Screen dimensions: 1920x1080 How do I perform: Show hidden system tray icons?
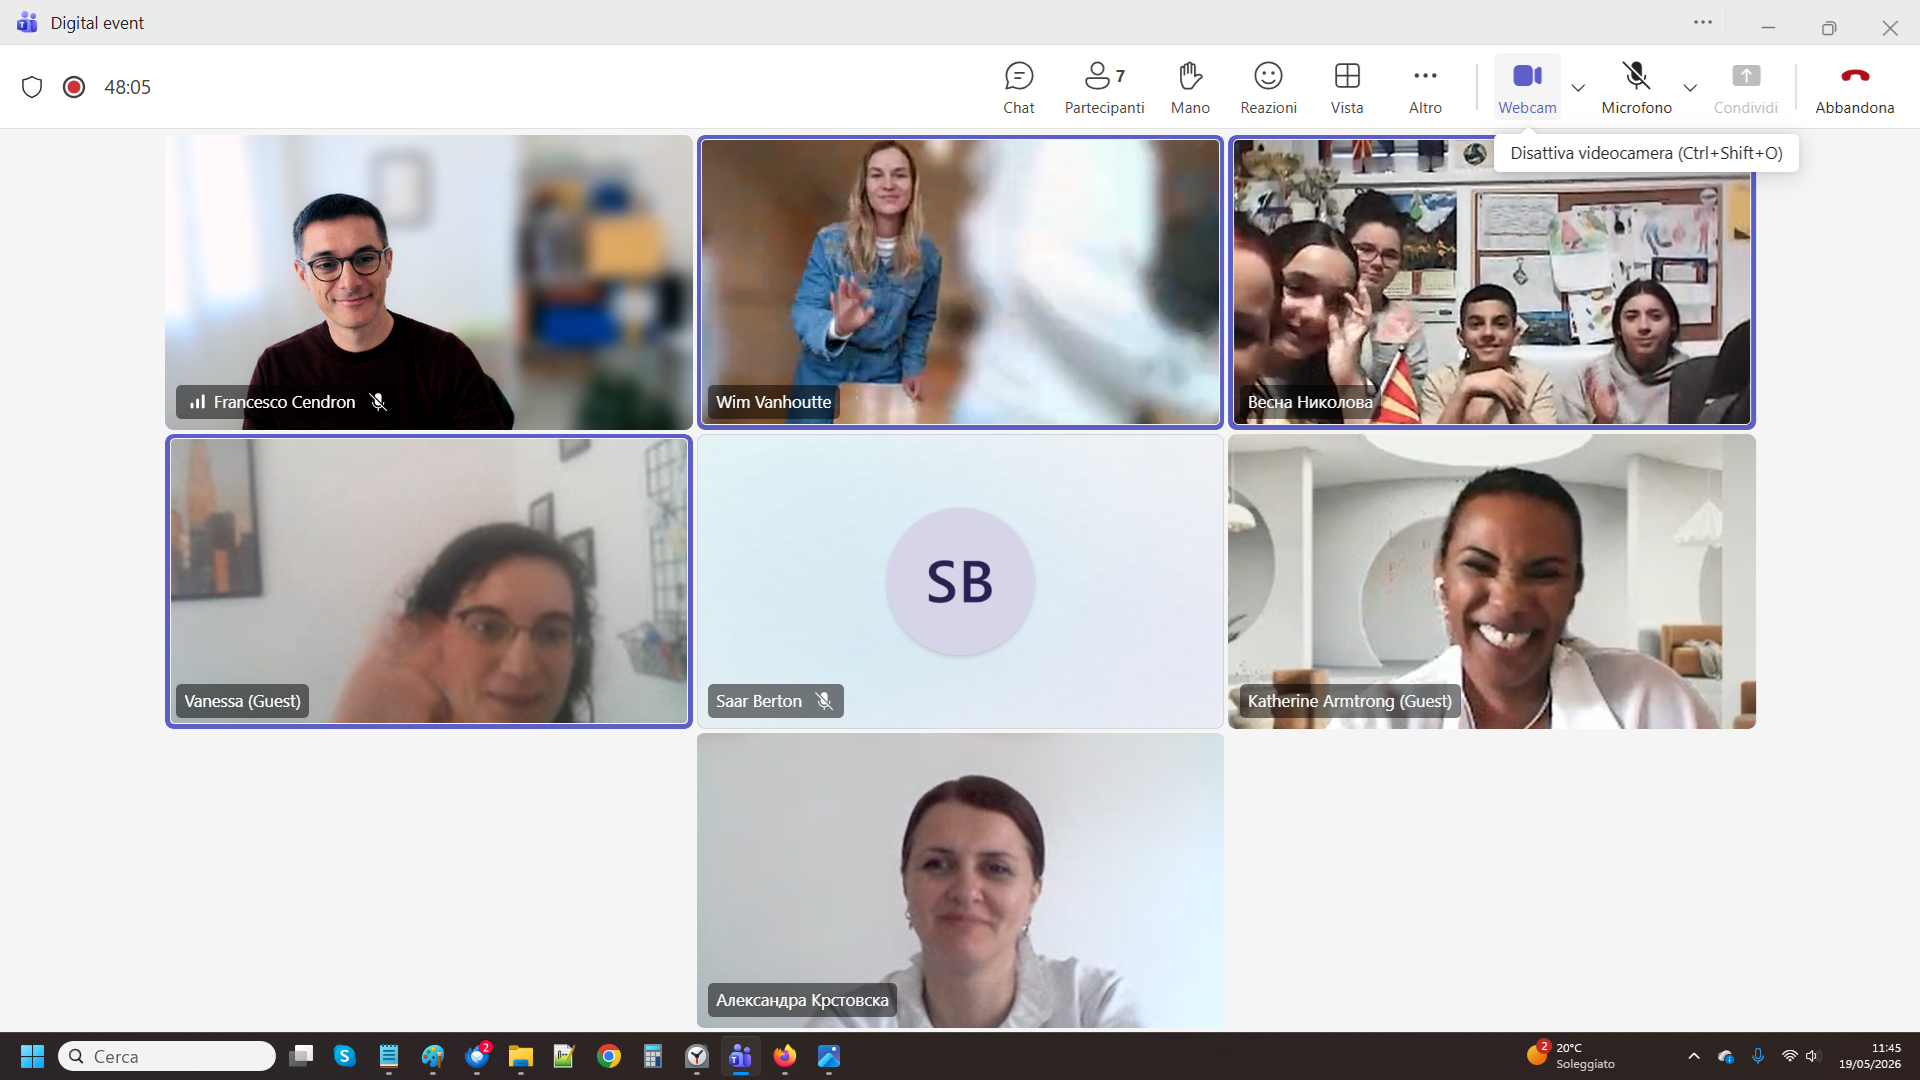(1693, 1056)
